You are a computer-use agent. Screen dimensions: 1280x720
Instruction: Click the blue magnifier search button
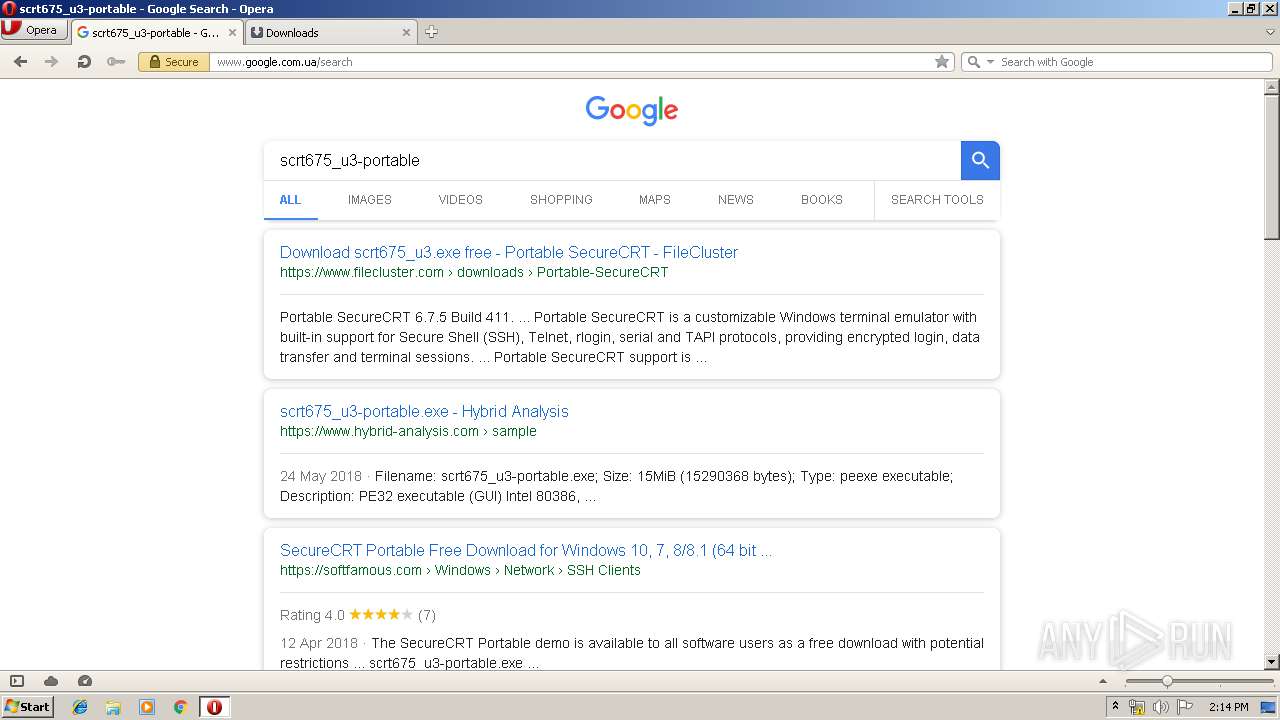[980, 160]
